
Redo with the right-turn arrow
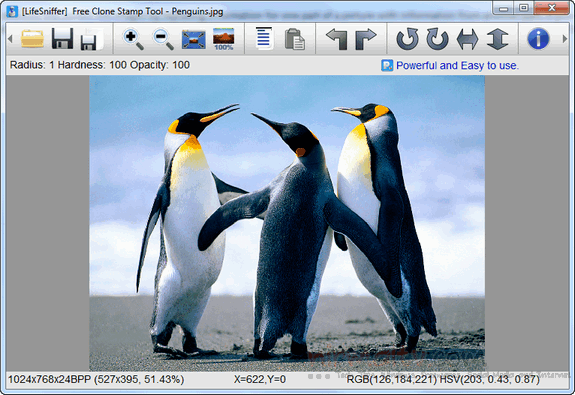tap(366, 39)
